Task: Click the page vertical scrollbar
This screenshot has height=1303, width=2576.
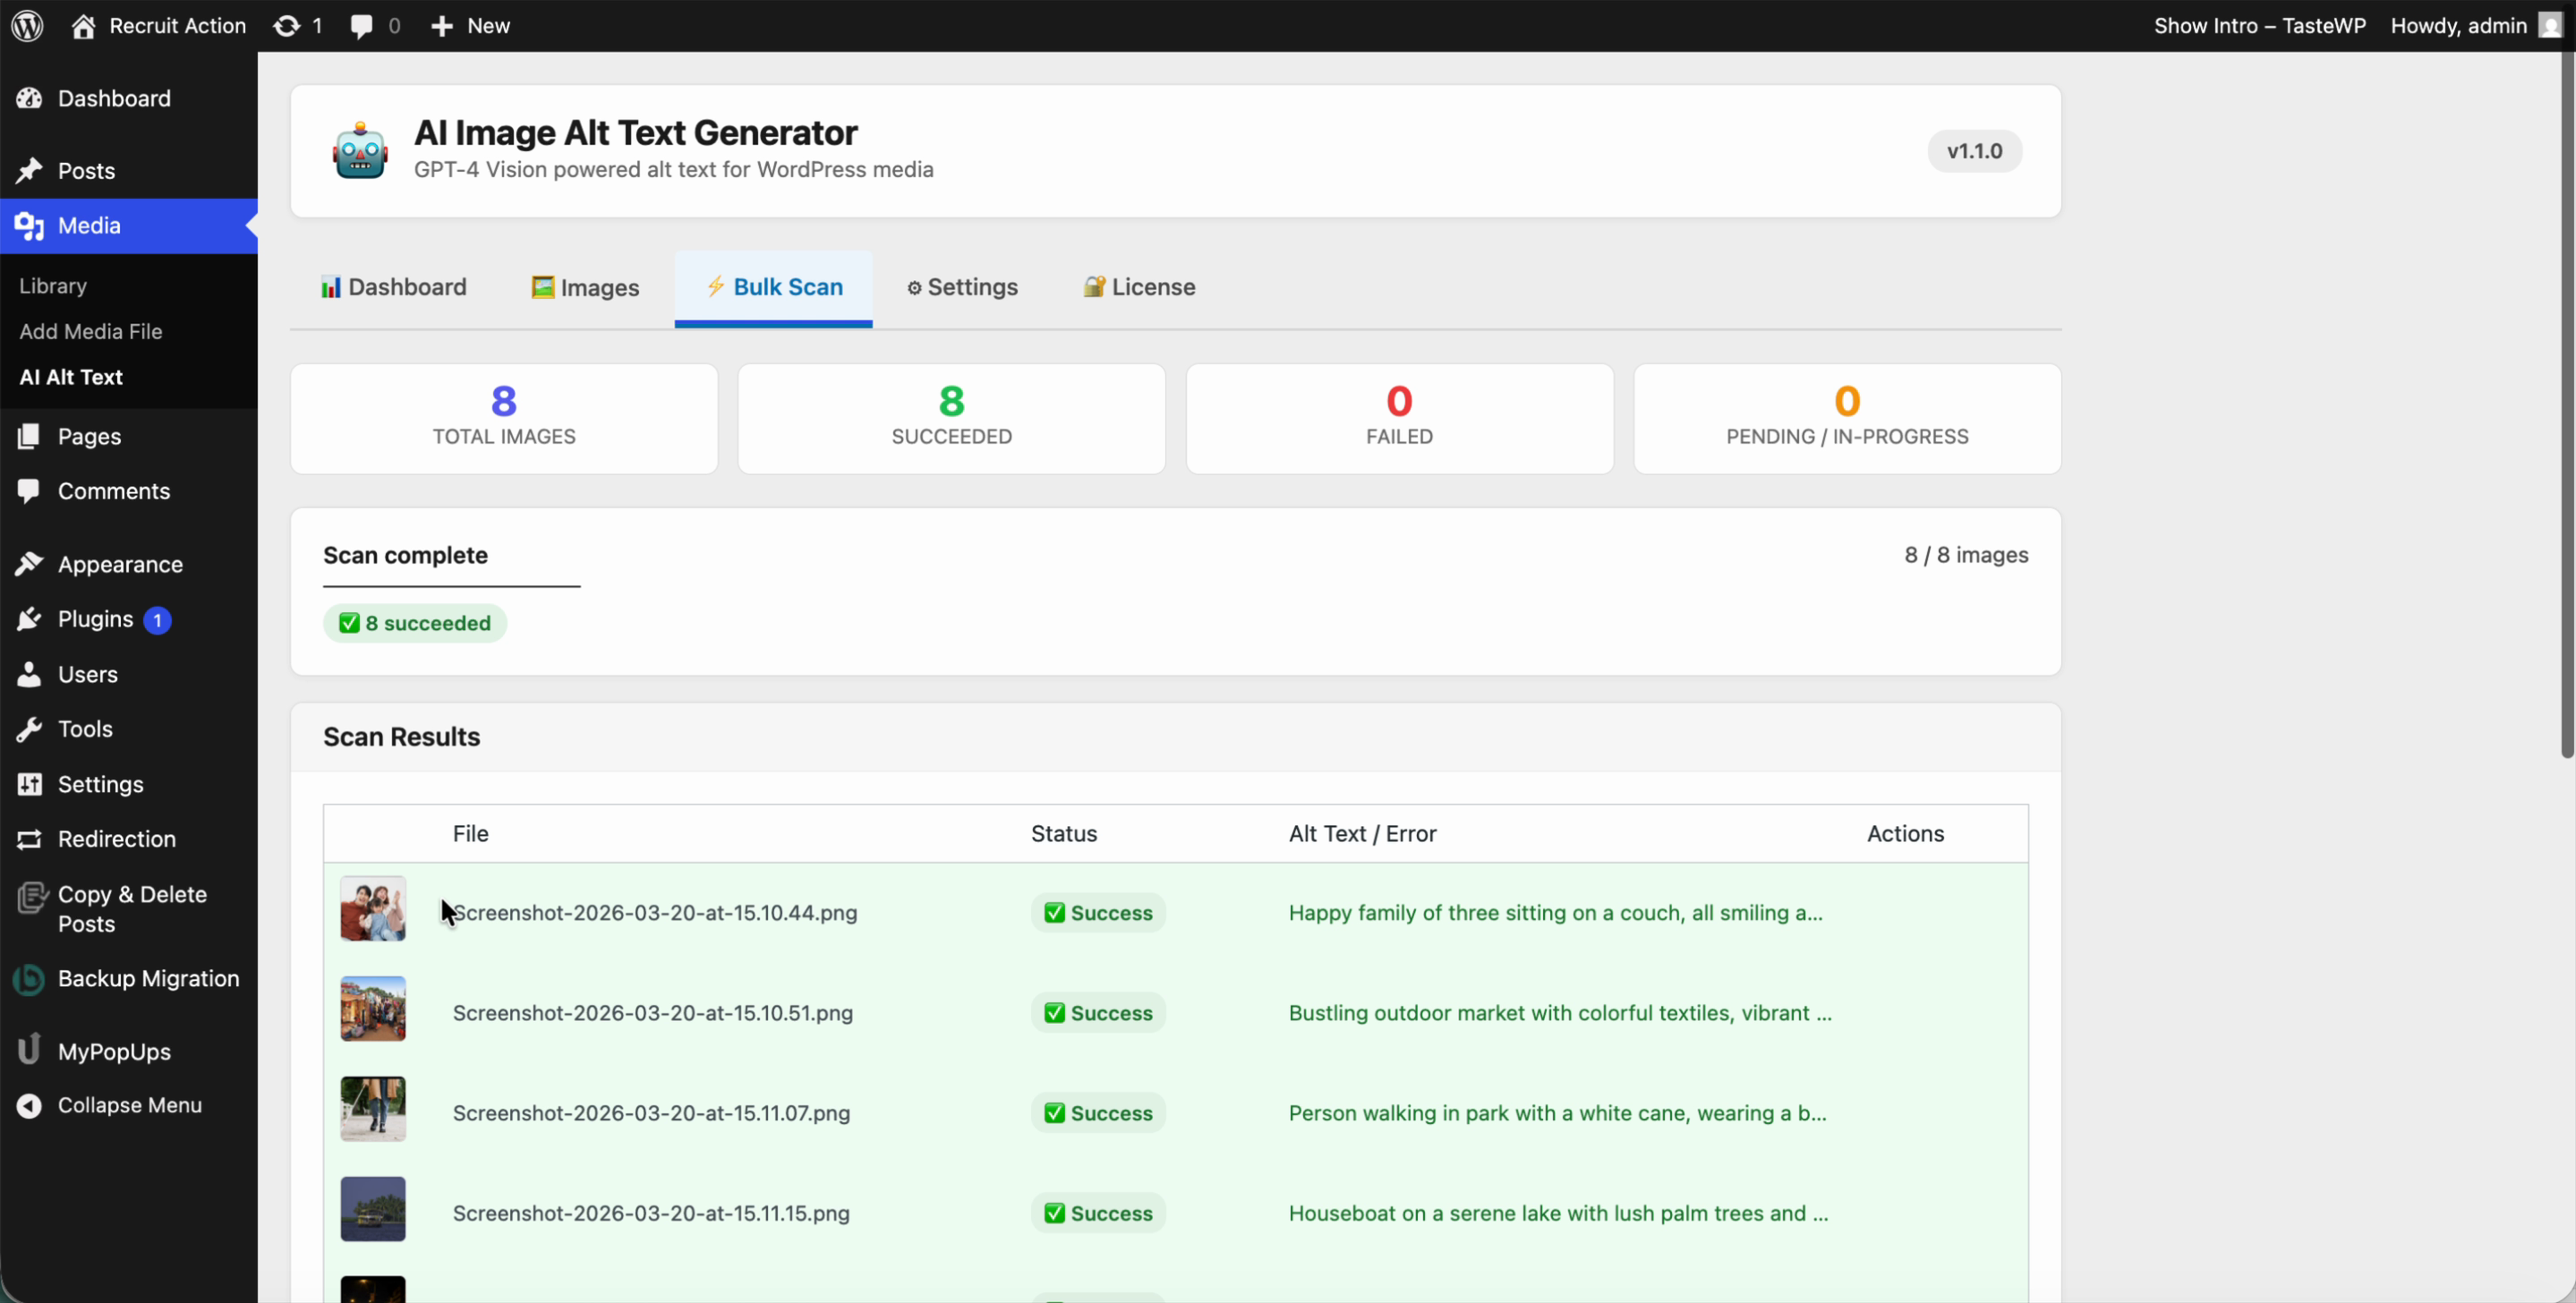Action: 2565,400
